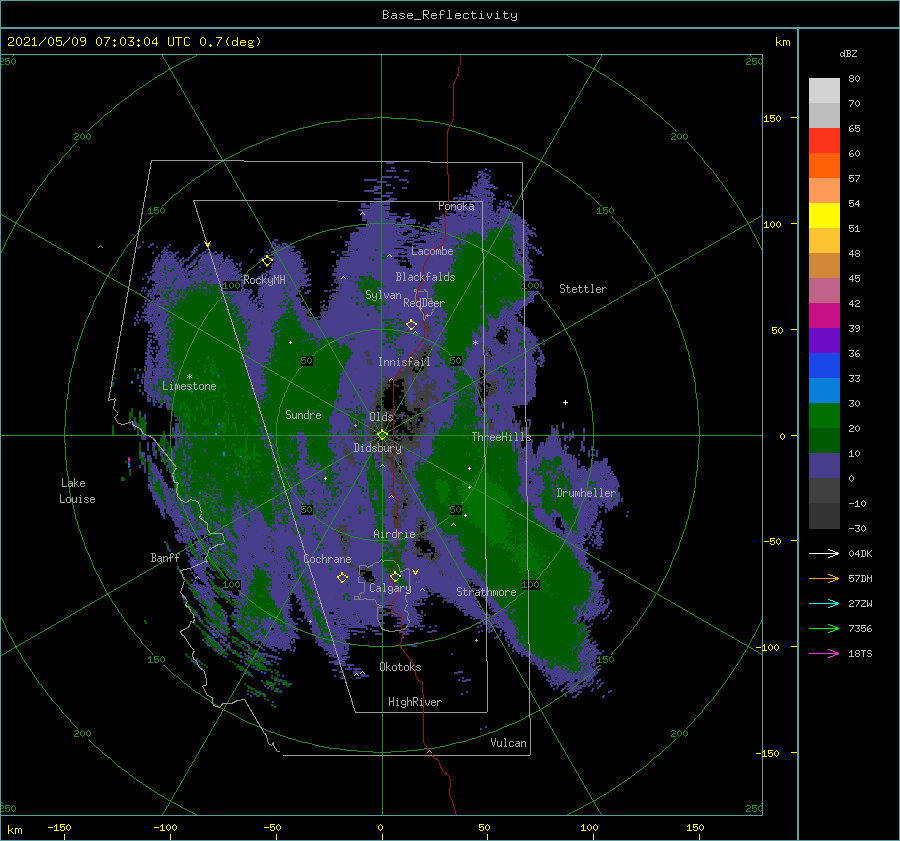This screenshot has width=900, height=841.
Task: Pick the slate blue 0–10 dBZ swatch
Action: [x=824, y=466]
